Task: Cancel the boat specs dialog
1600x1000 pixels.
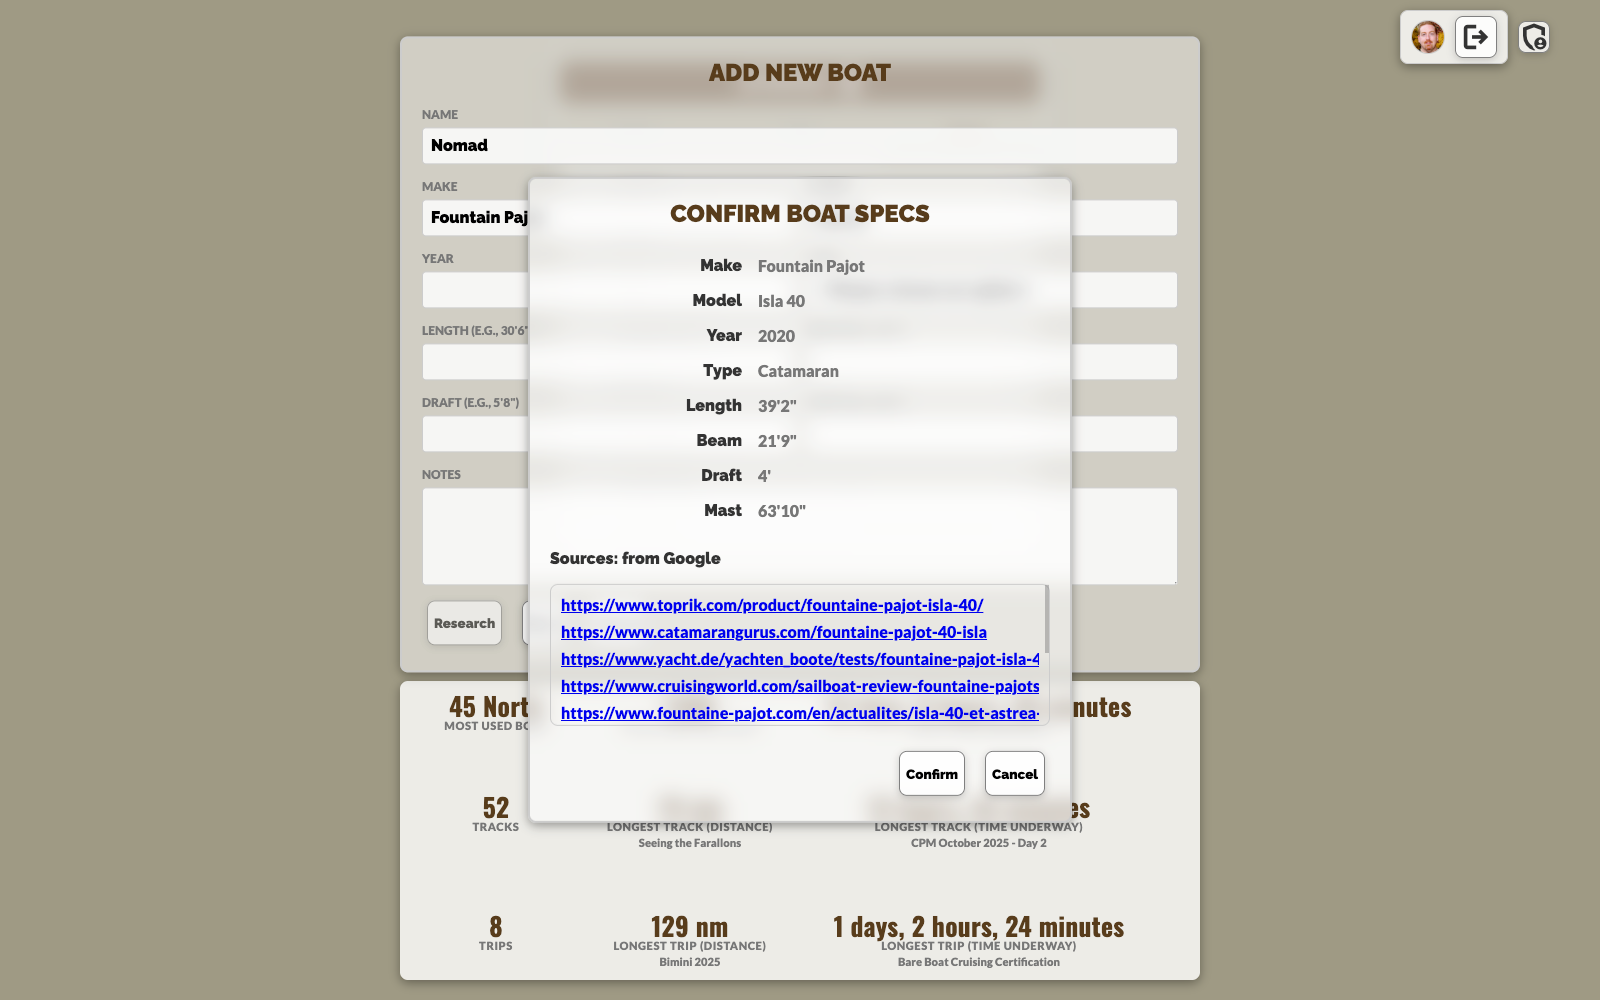Action: coord(1015,774)
